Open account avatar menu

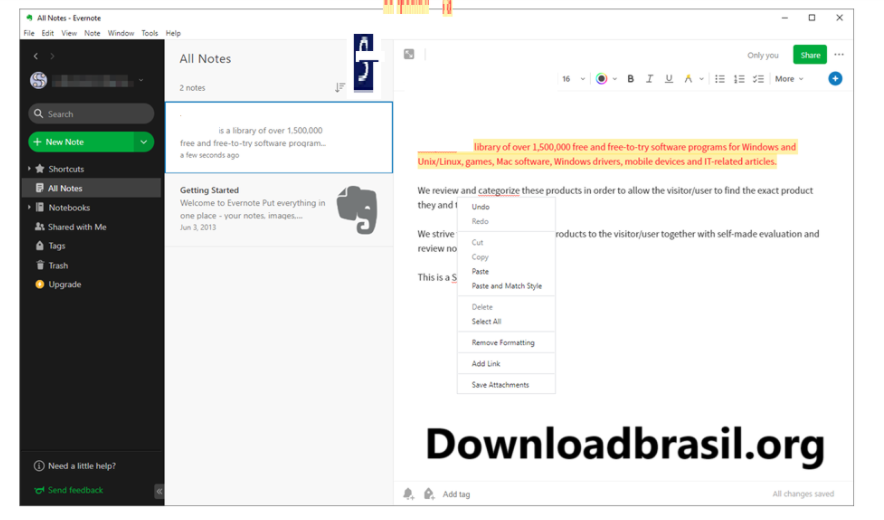[x=38, y=80]
